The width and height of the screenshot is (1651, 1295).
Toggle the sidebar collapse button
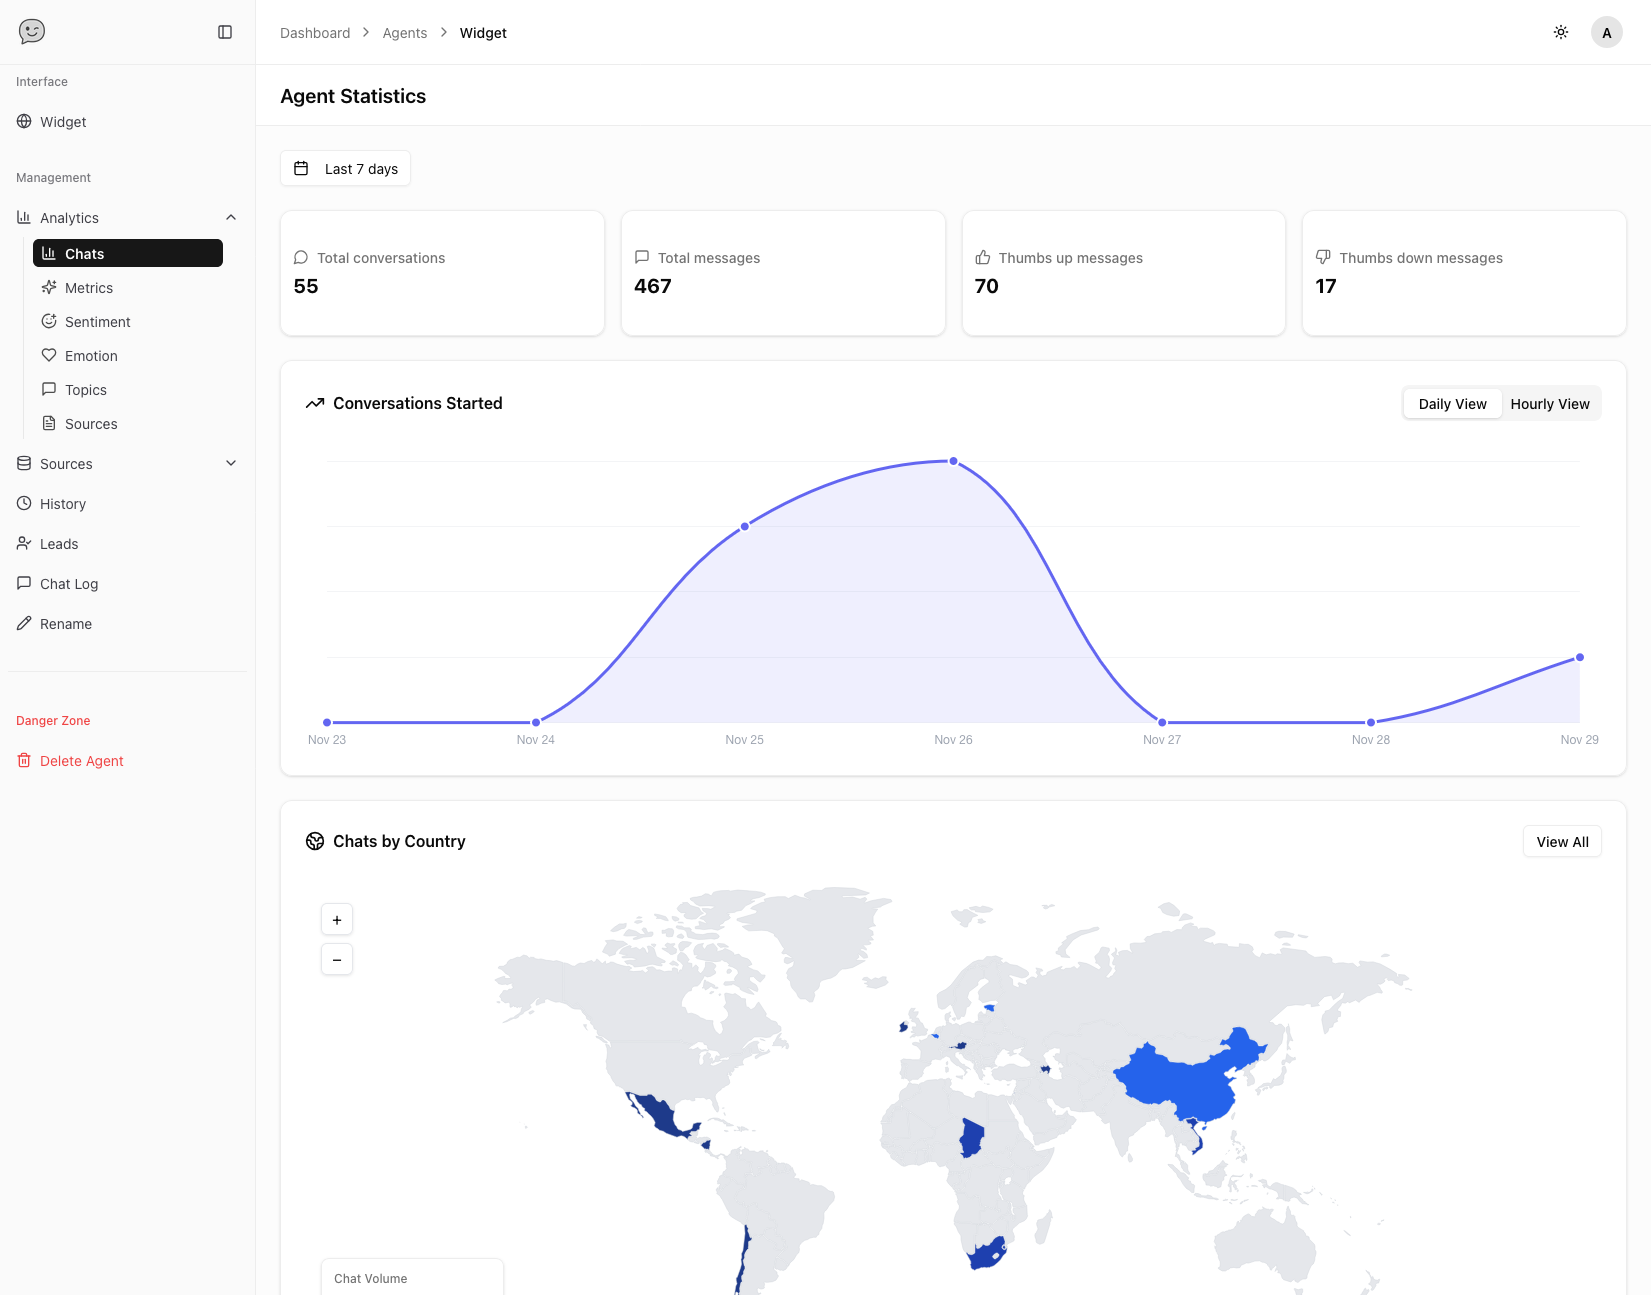(225, 31)
